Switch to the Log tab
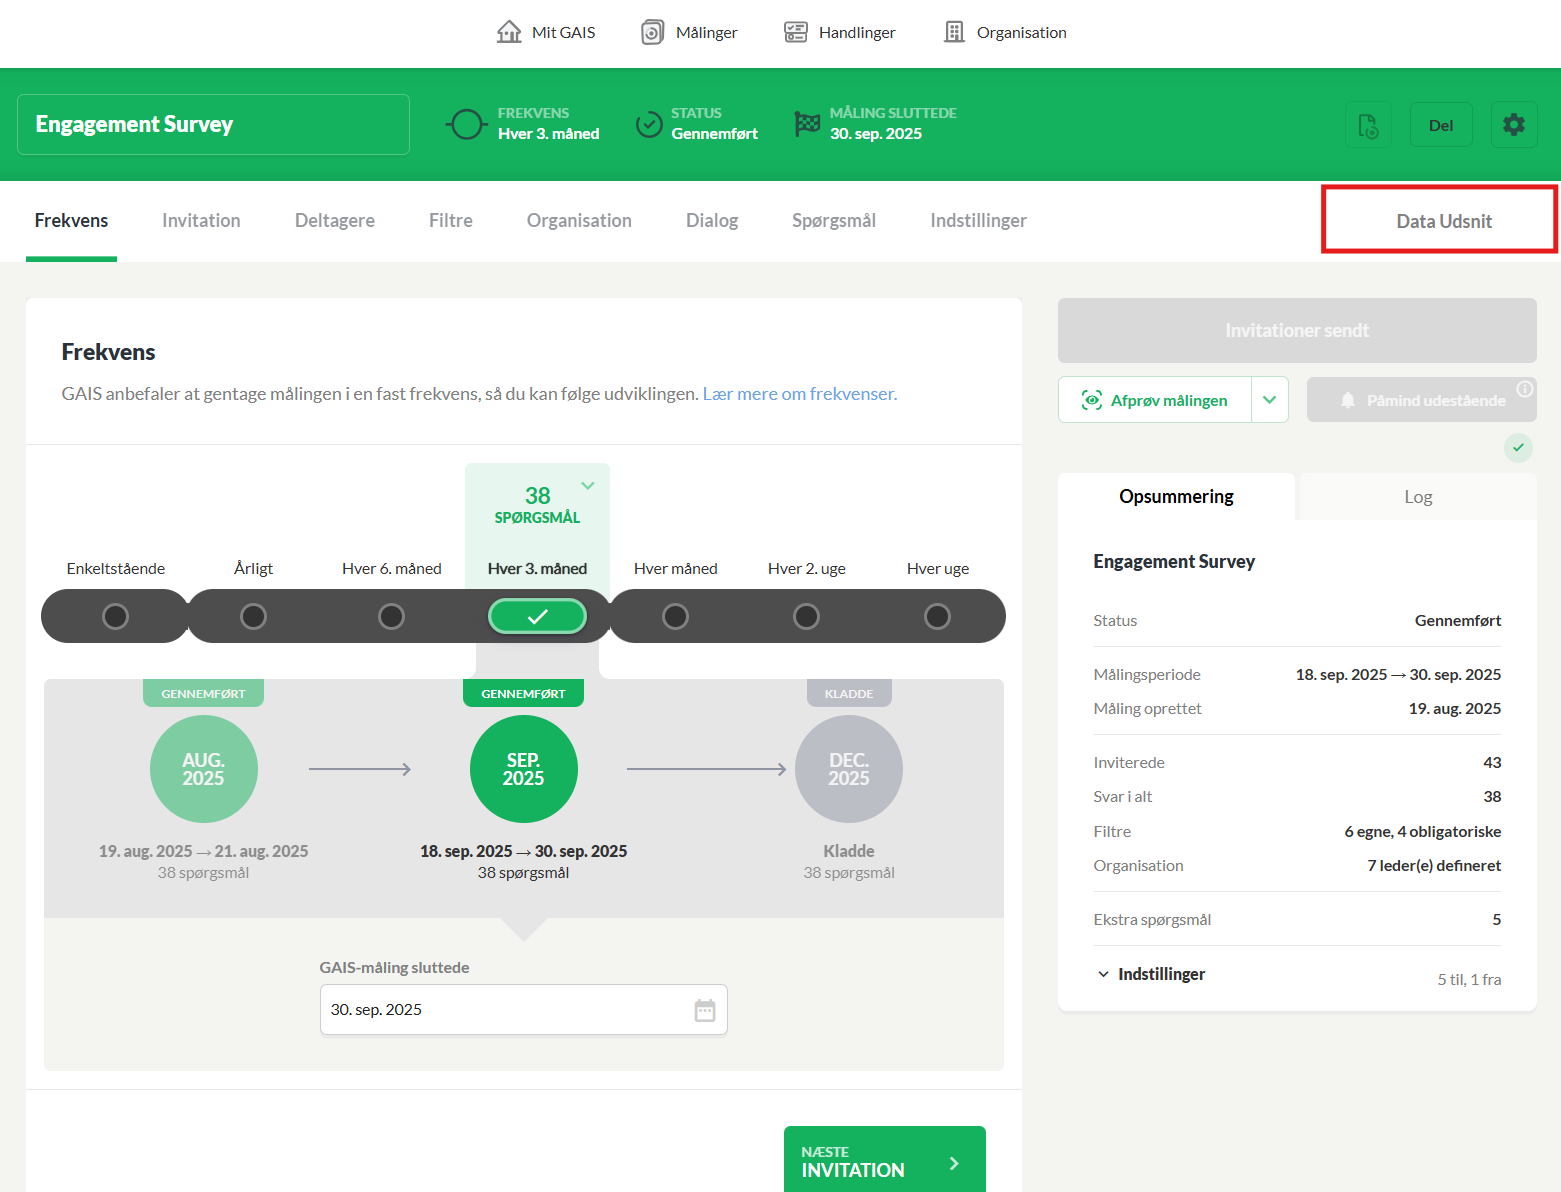 [x=1418, y=497]
